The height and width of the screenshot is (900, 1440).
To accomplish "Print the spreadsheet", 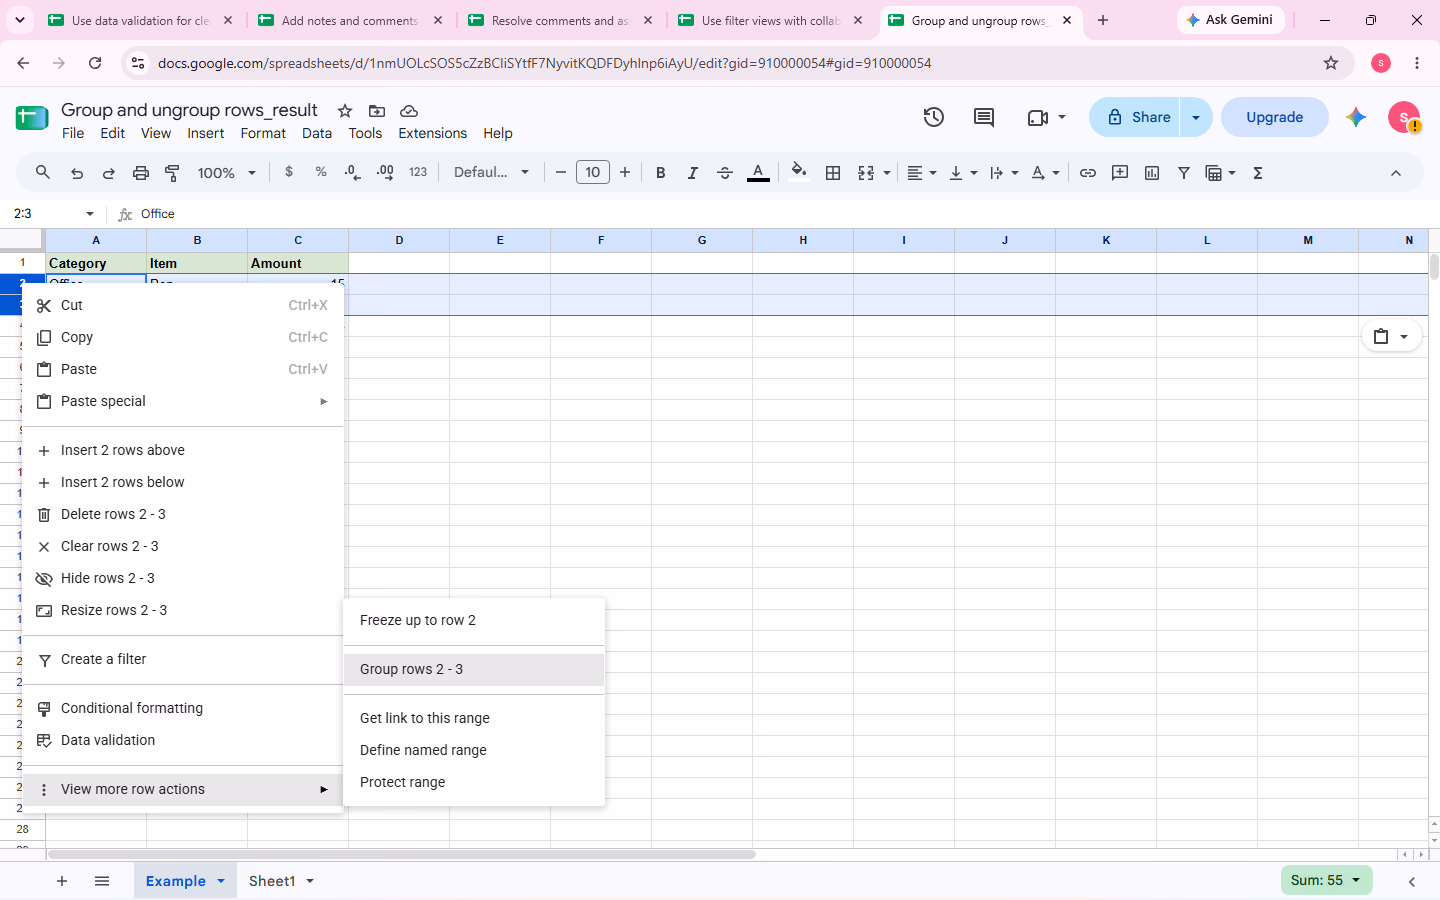I will 141,173.
